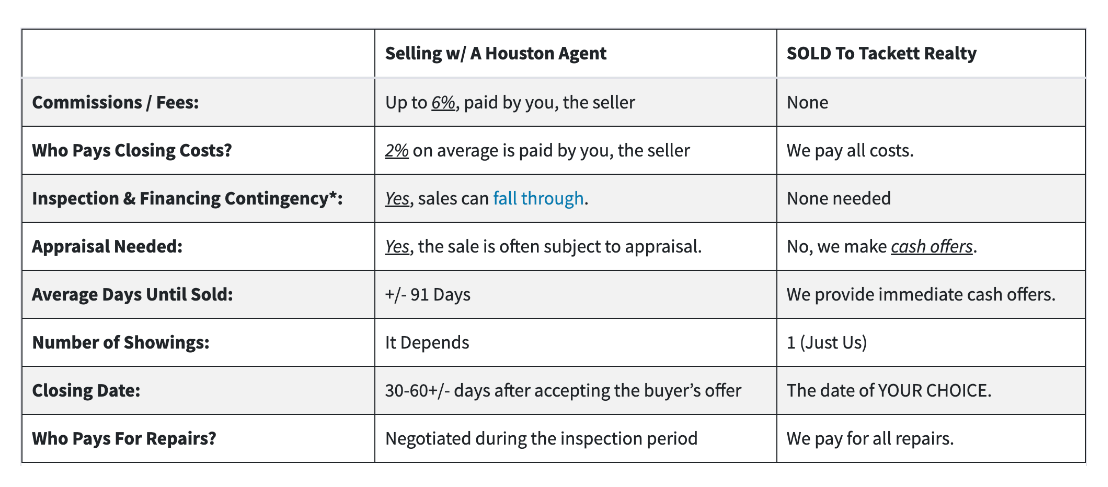Viewport: 1108px width, 487px height.
Task: Click the underlined "6%" text
Action: pyautogui.click(x=443, y=102)
